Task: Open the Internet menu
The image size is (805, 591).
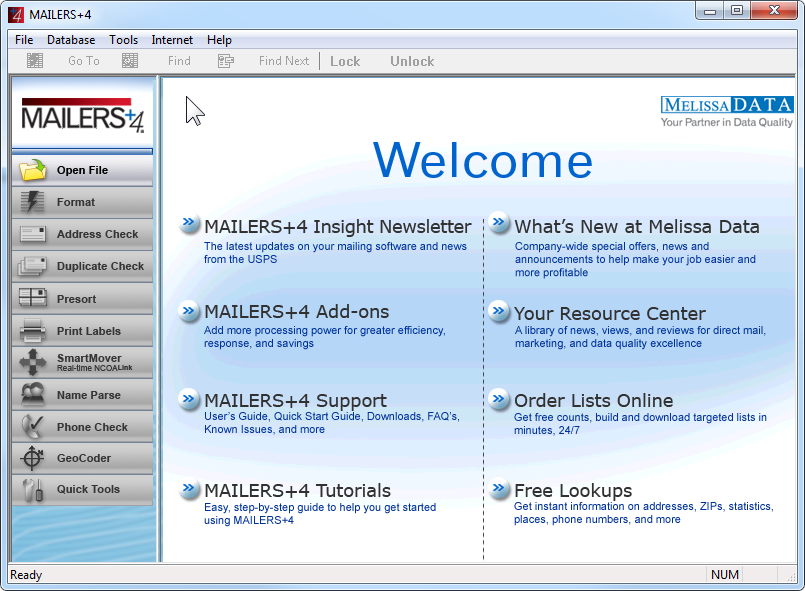Action: (172, 40)
